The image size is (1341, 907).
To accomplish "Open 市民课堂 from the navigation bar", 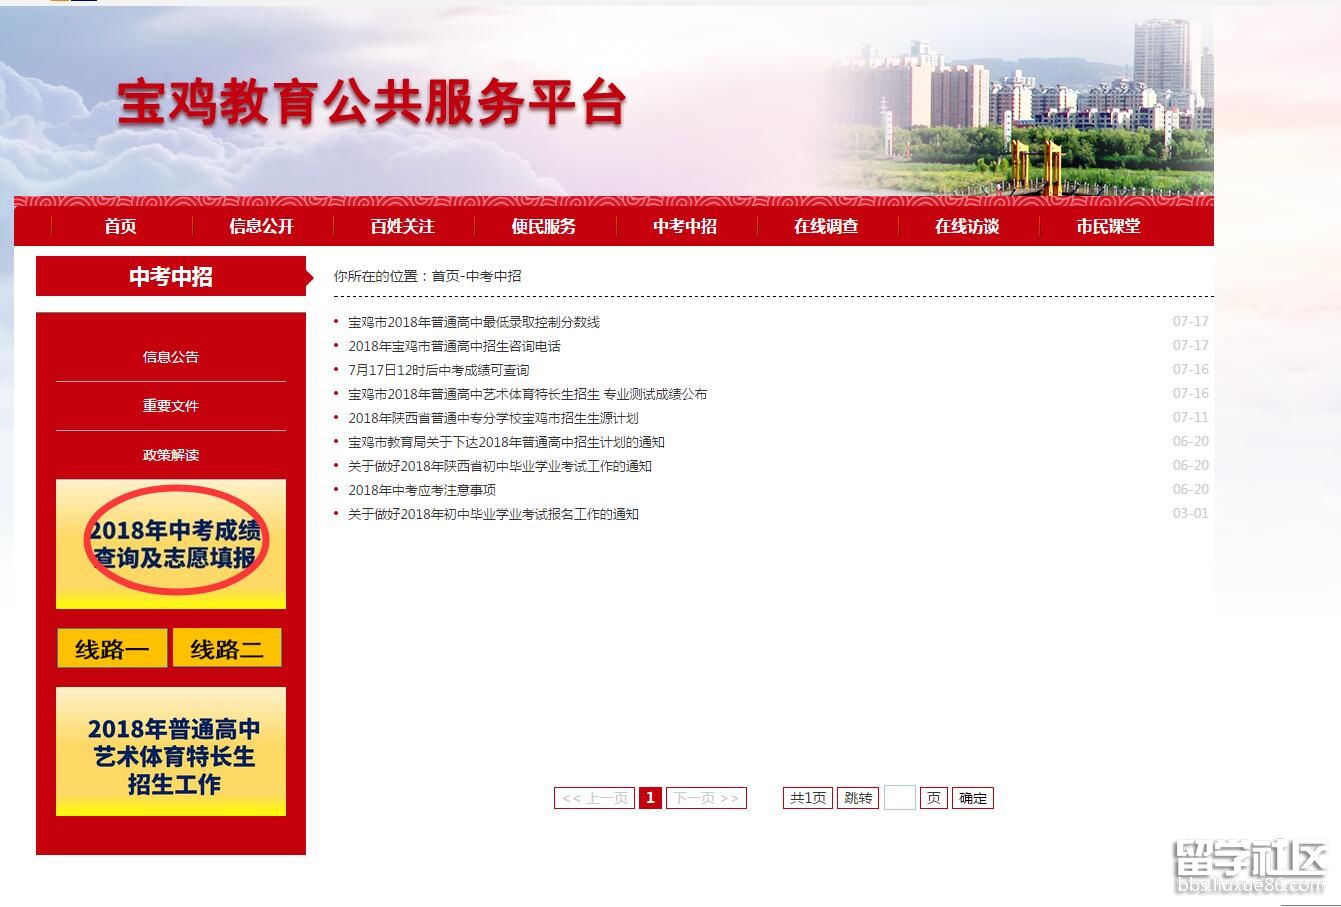I will point(1108,226).
